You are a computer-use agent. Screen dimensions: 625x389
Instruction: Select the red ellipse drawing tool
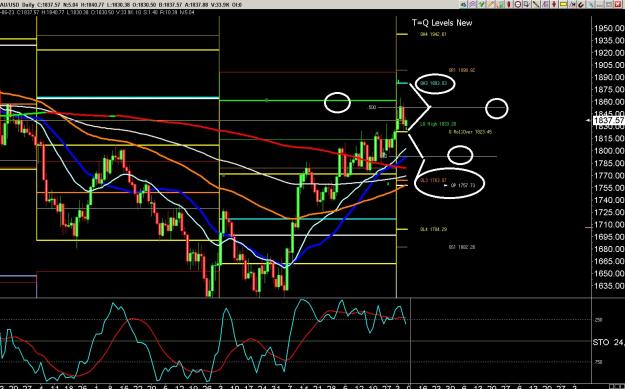(x=509, y=4)
